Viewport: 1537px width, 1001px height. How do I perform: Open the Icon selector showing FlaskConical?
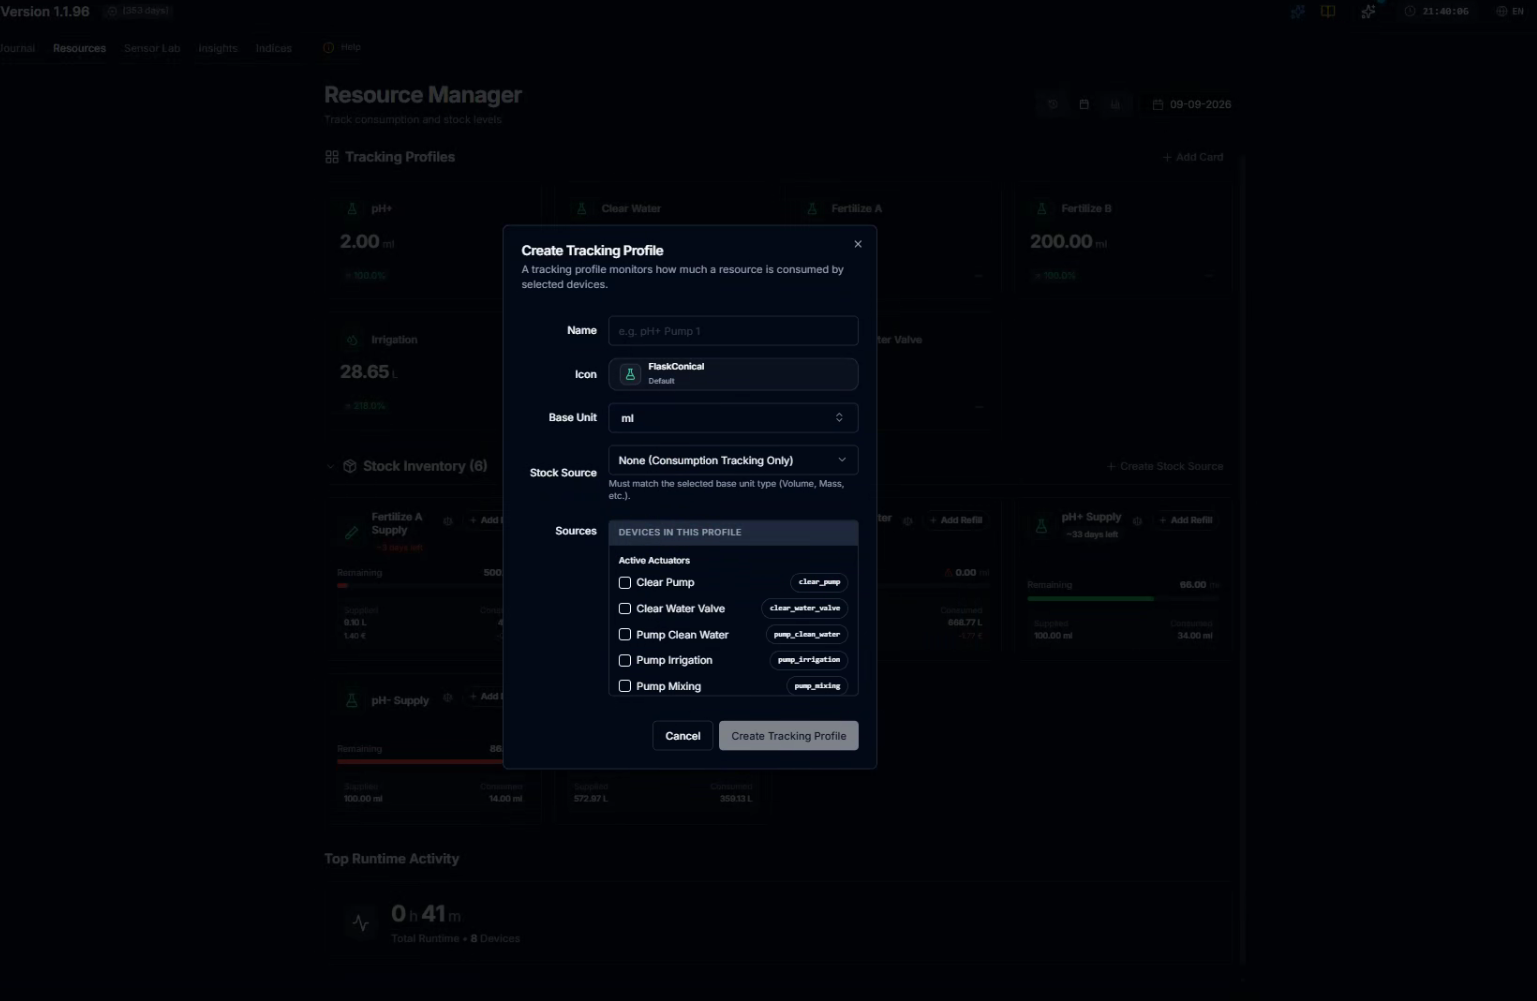click(x=733, y=374)
